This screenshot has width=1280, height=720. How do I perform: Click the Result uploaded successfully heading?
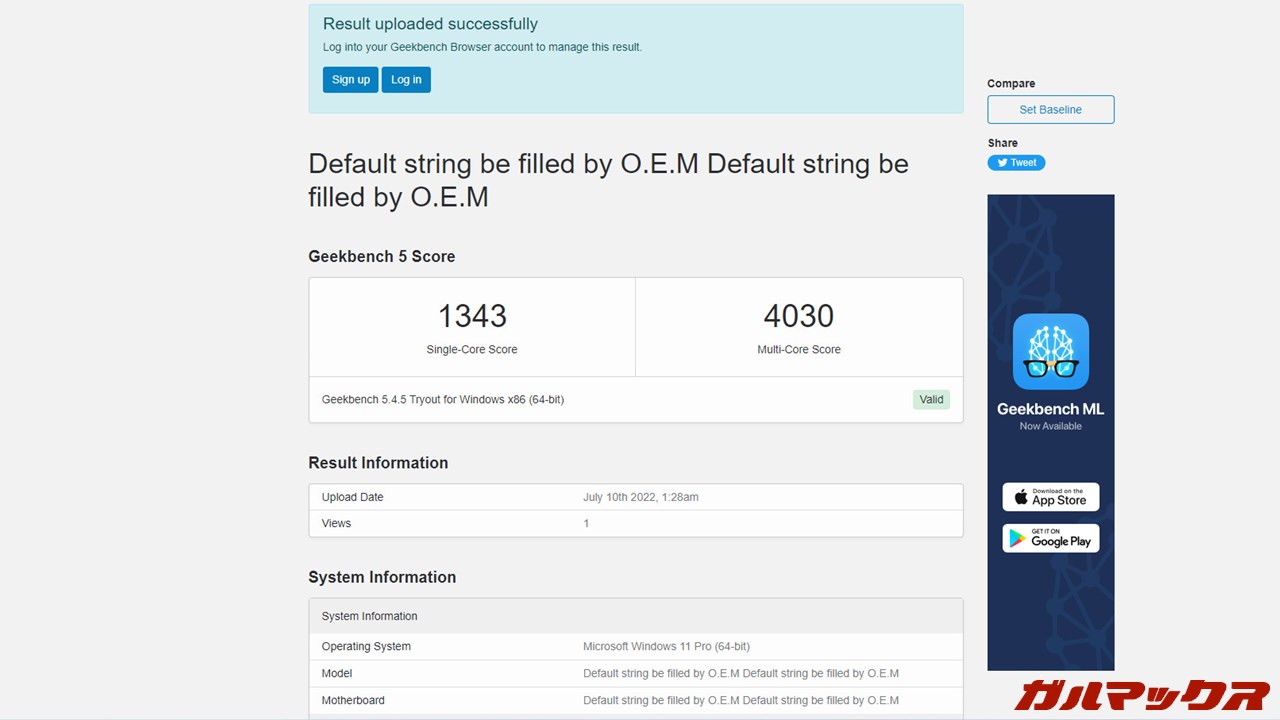430,24
